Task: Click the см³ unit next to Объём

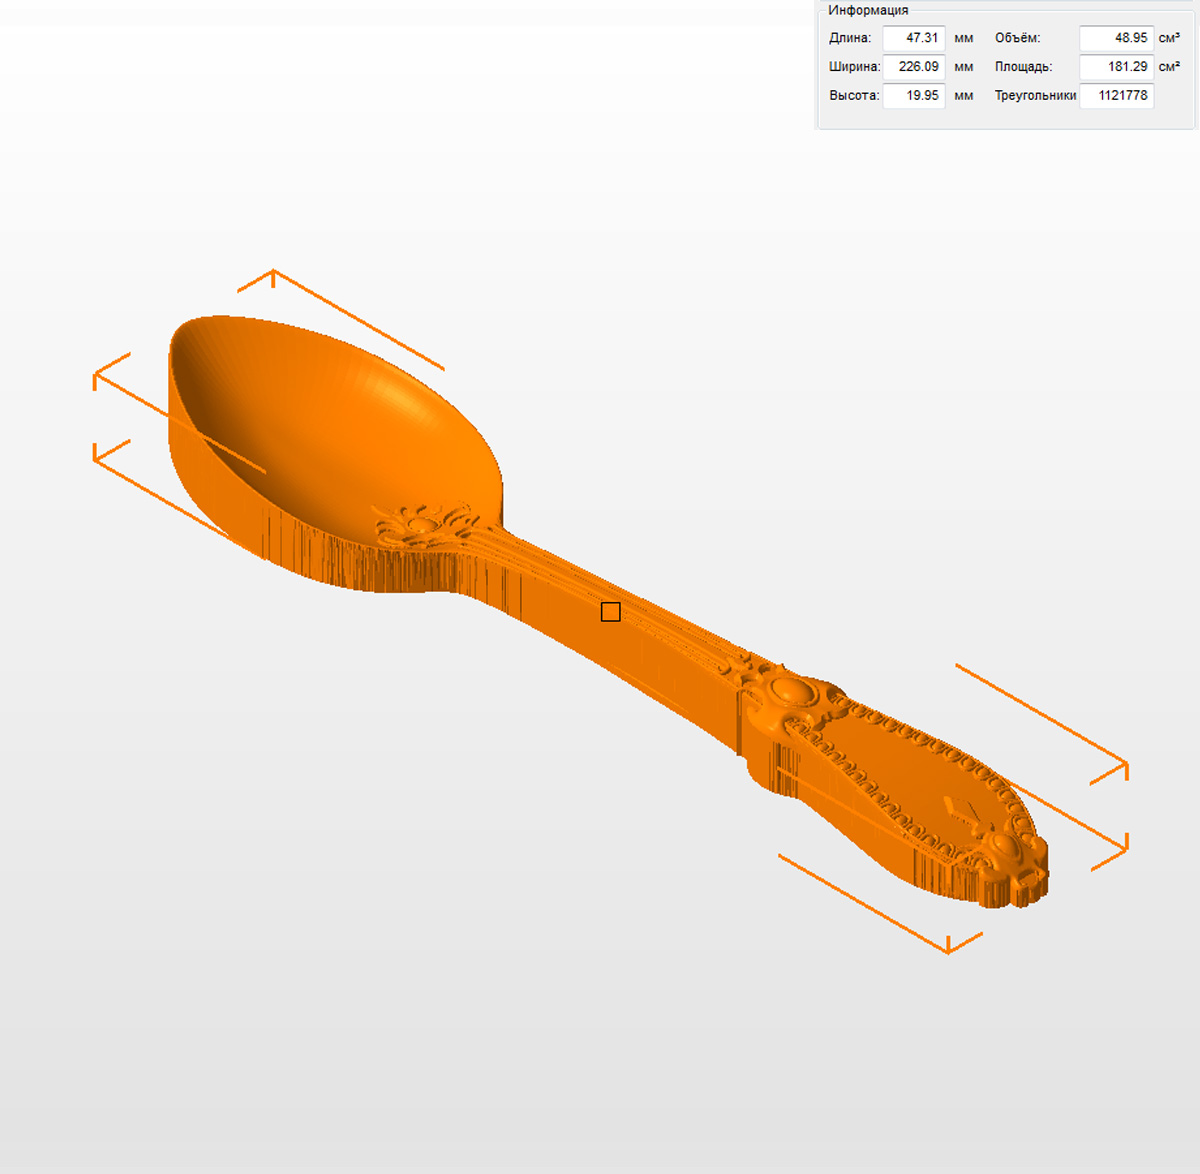Action: coord(1169,38)
